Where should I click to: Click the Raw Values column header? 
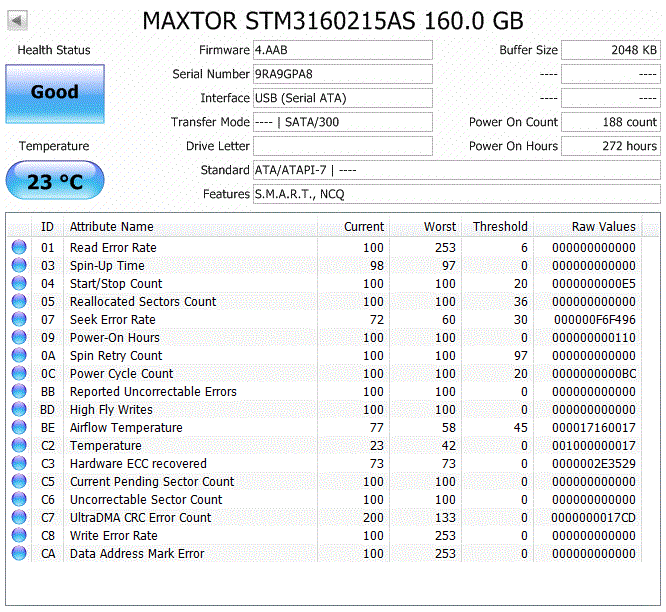point(603,227)
